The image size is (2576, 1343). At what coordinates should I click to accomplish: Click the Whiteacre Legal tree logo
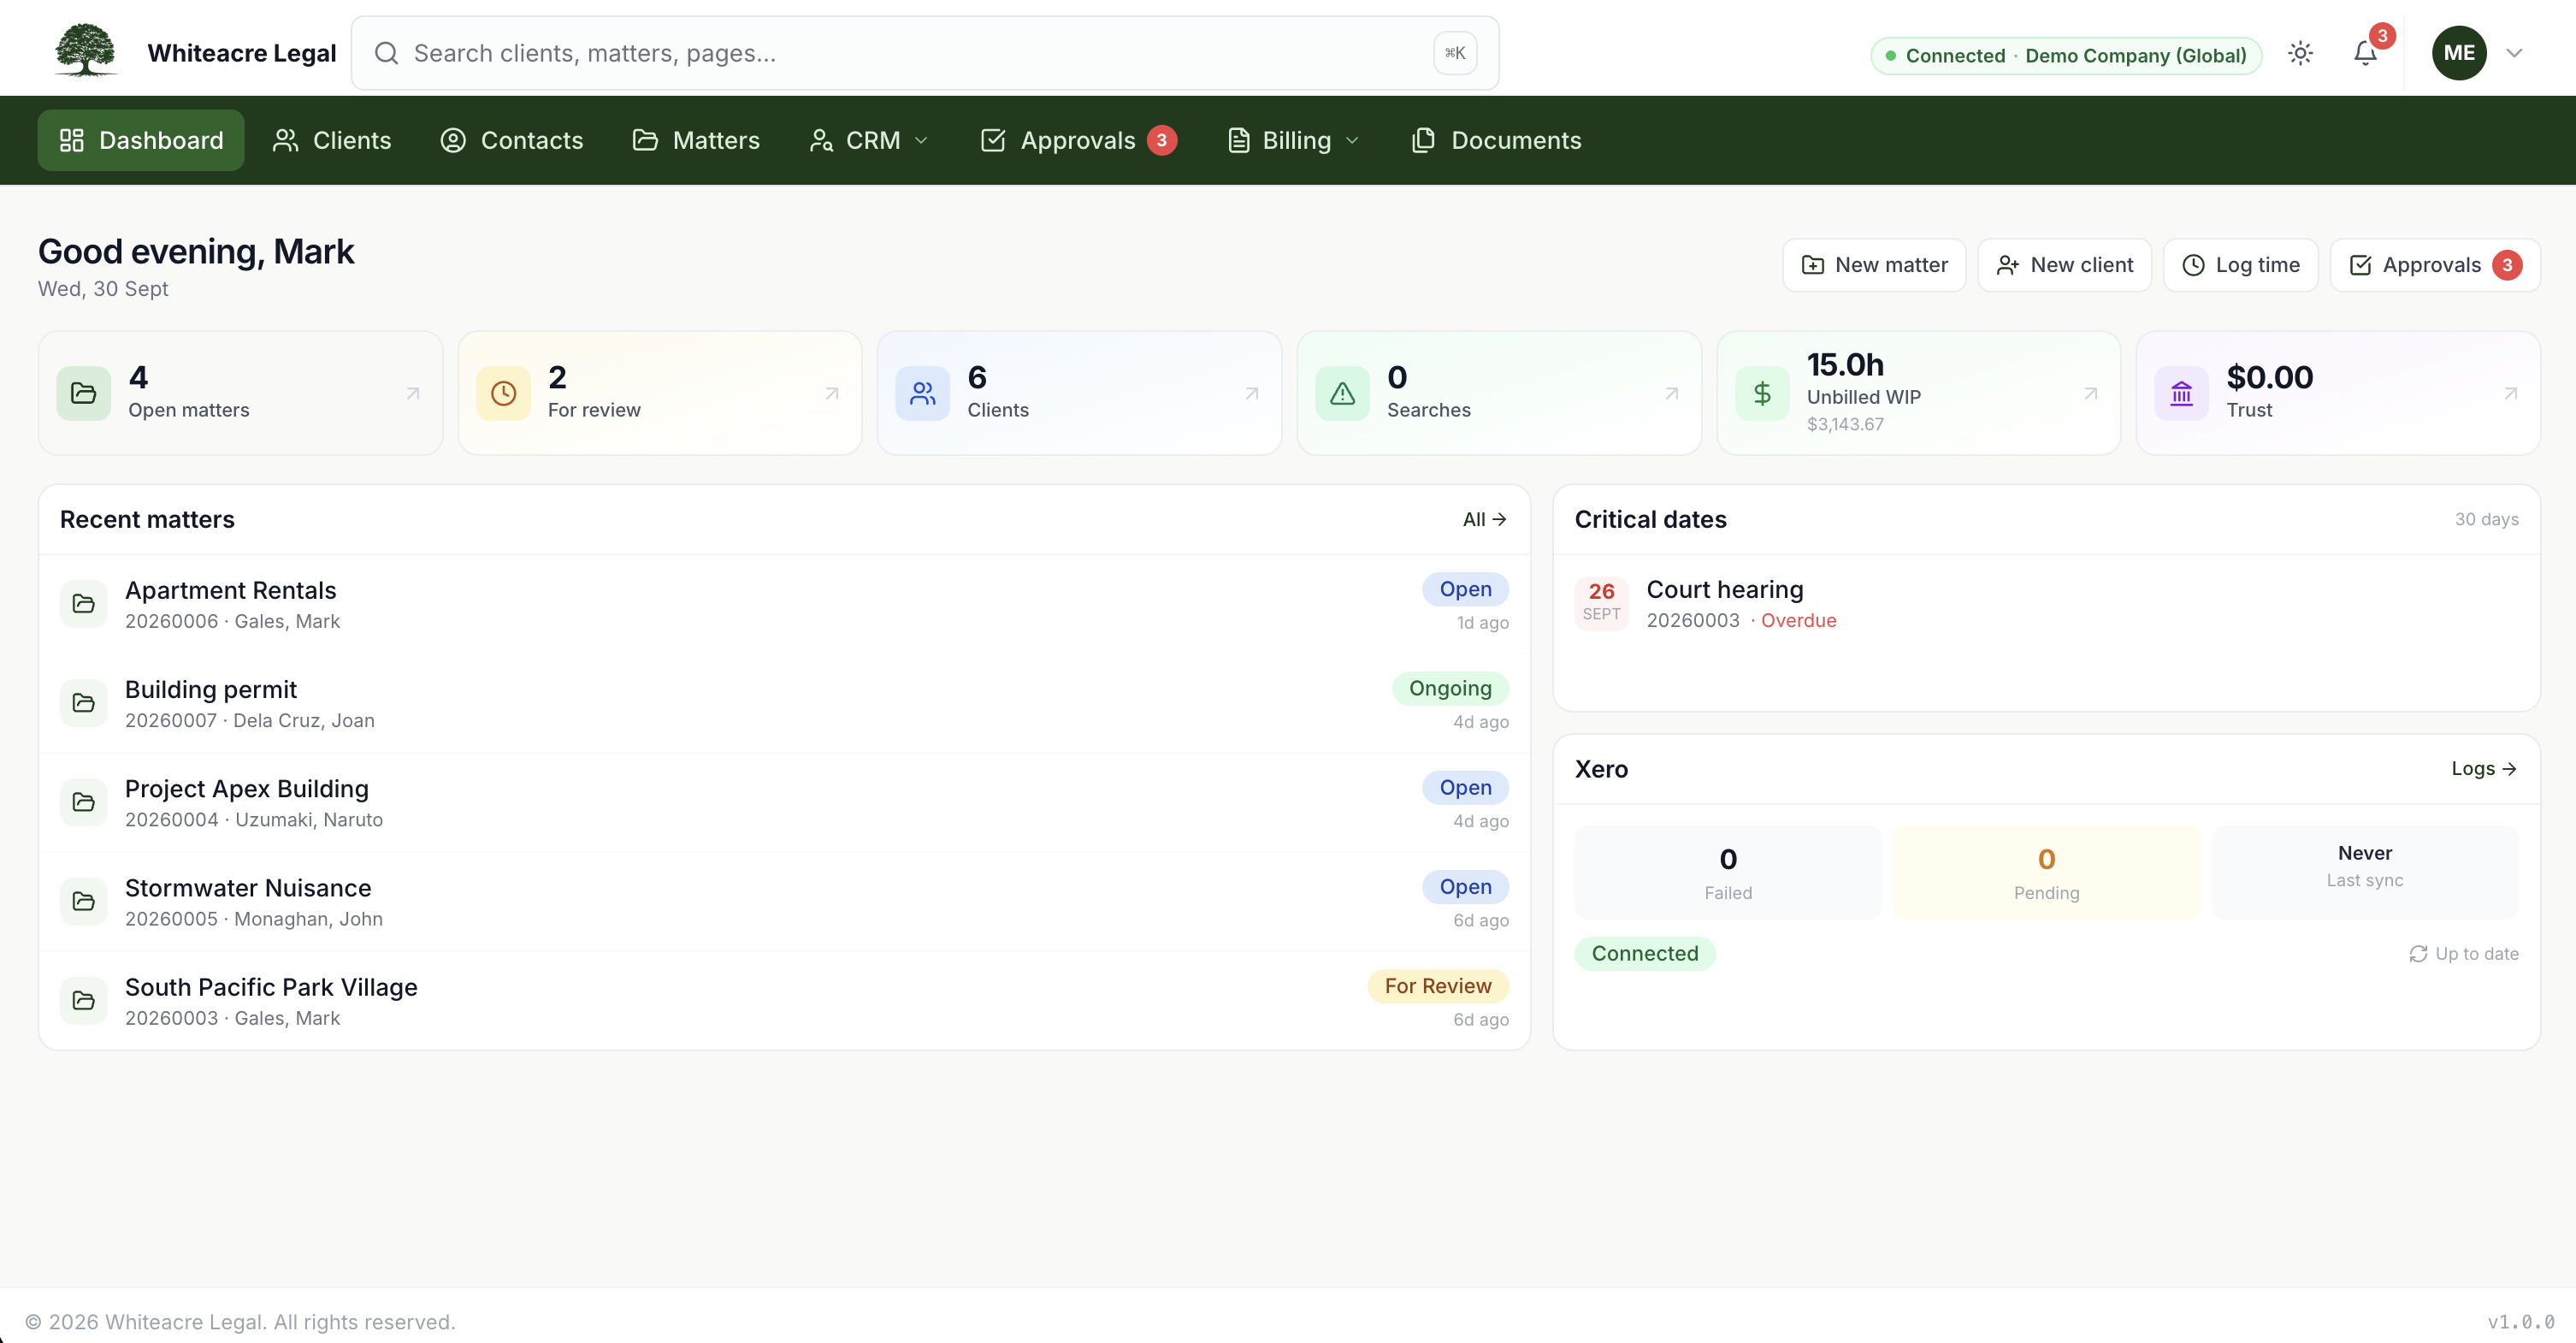tap(86, 51)
